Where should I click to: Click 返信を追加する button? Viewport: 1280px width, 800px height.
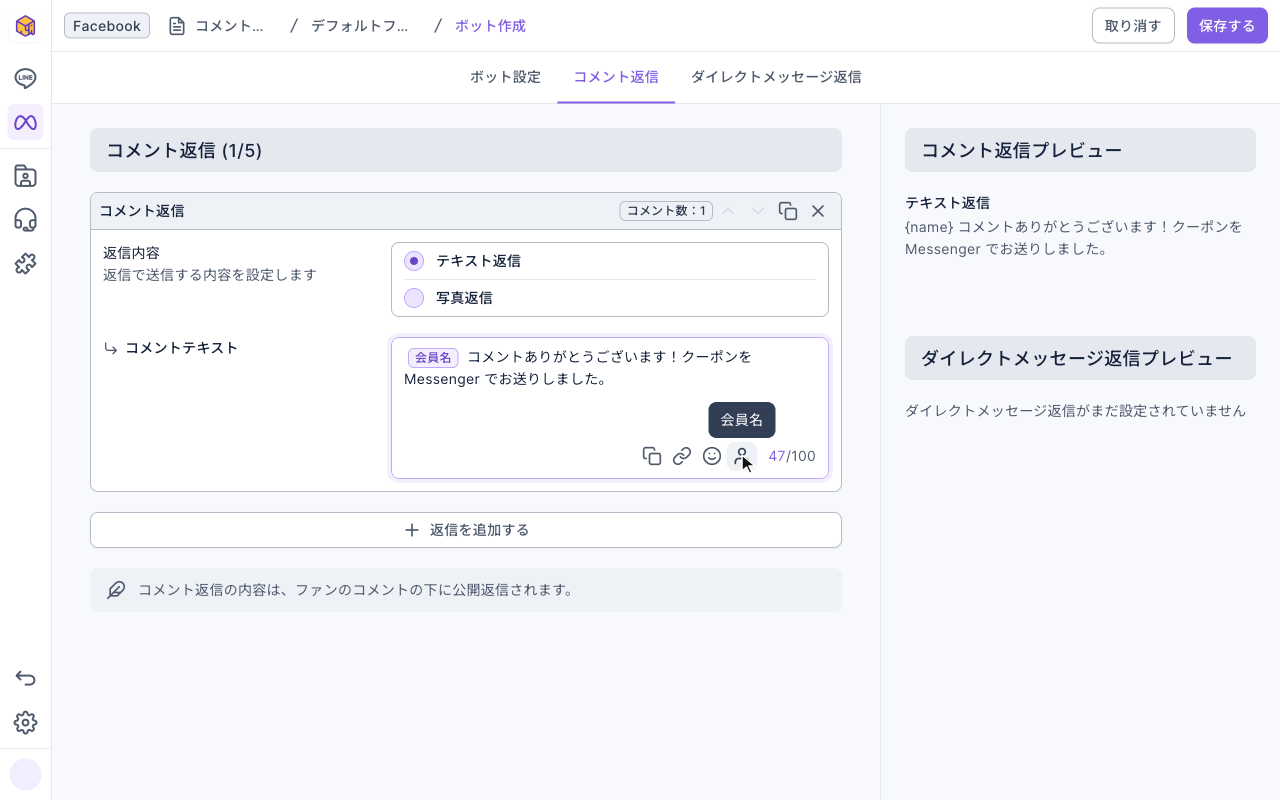pyautogui.click(x=466, y=530)
